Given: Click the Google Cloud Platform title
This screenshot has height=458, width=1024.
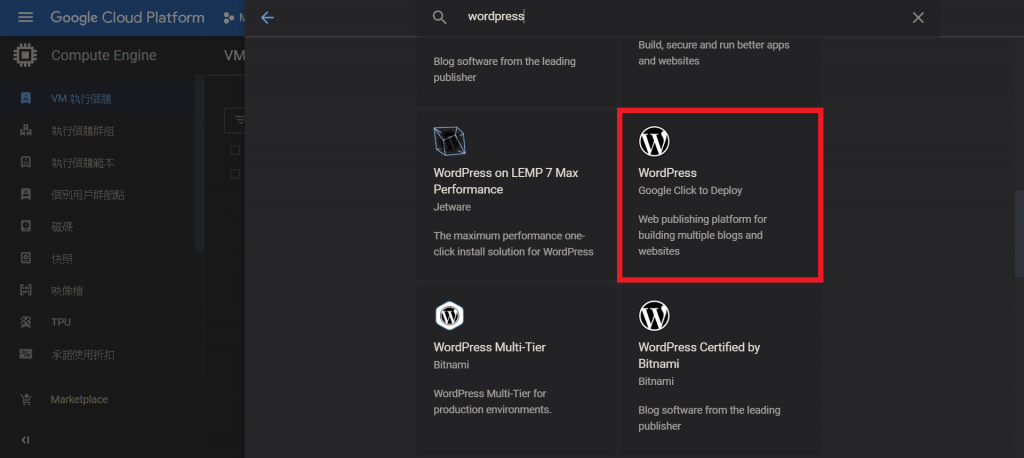Looking at the screenshot, I should 127,18.
